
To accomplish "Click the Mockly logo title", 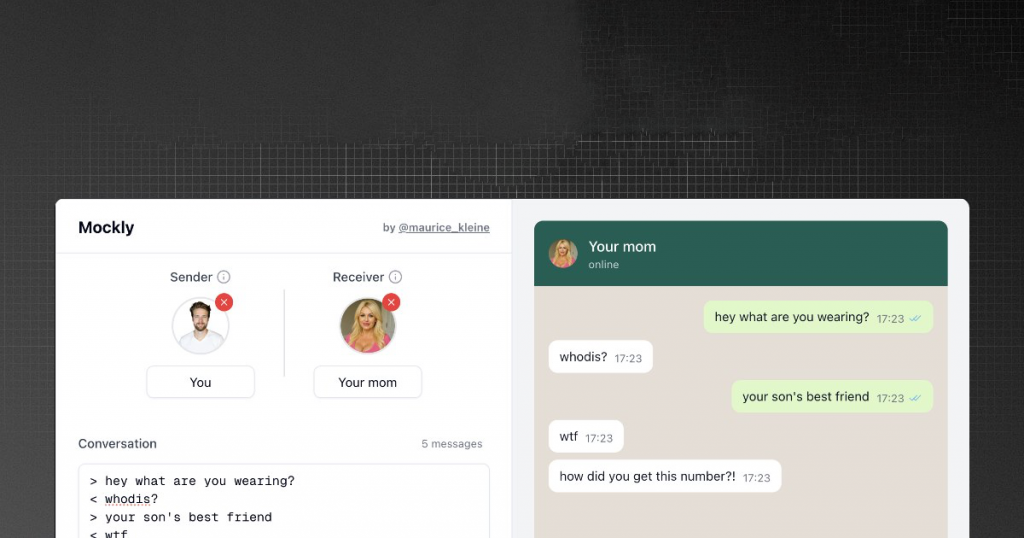I will coord(106,227).
